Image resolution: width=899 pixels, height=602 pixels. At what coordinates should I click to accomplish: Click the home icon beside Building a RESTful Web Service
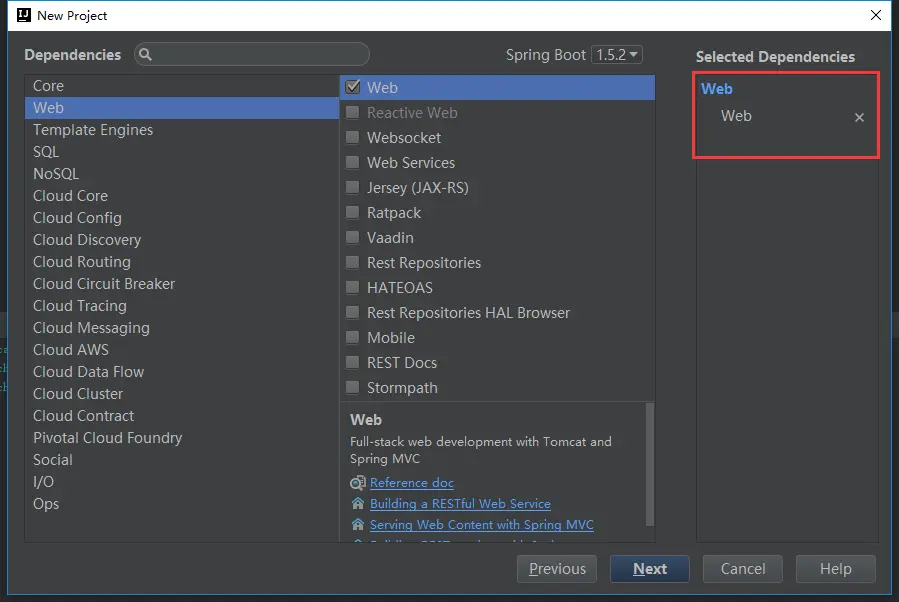358,503
